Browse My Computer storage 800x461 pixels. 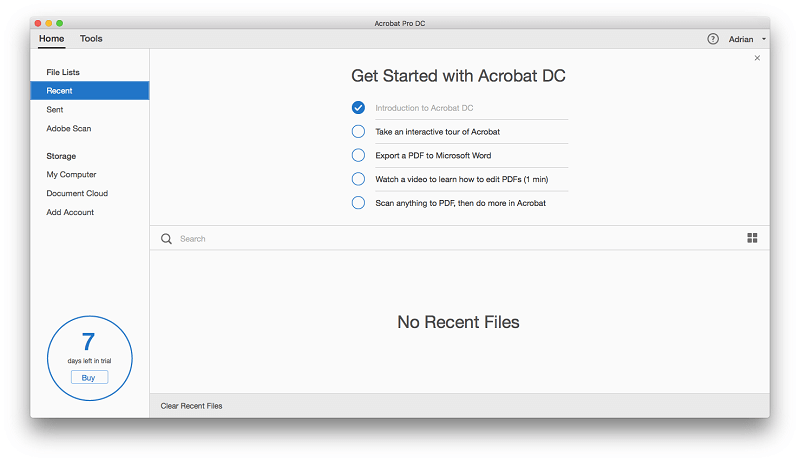(71, 174)
